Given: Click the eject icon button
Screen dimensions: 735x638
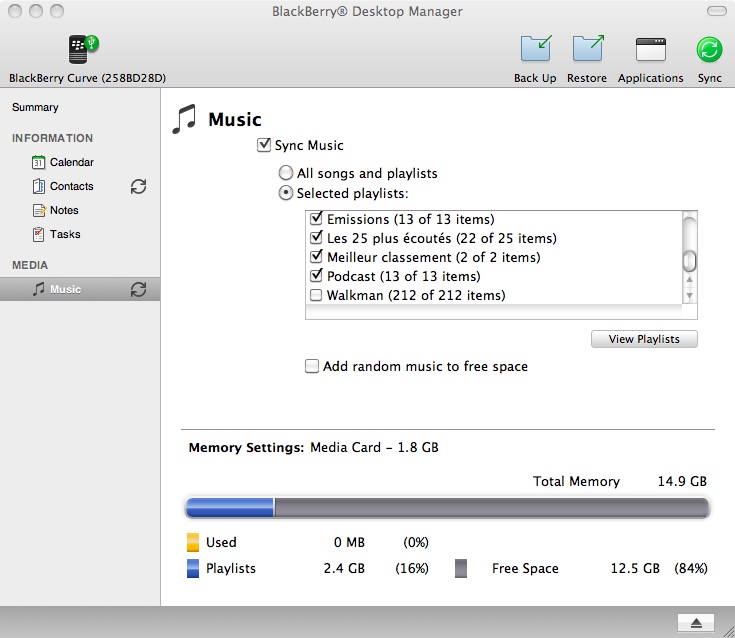Looking at the screenshot, I should (696, 623).
